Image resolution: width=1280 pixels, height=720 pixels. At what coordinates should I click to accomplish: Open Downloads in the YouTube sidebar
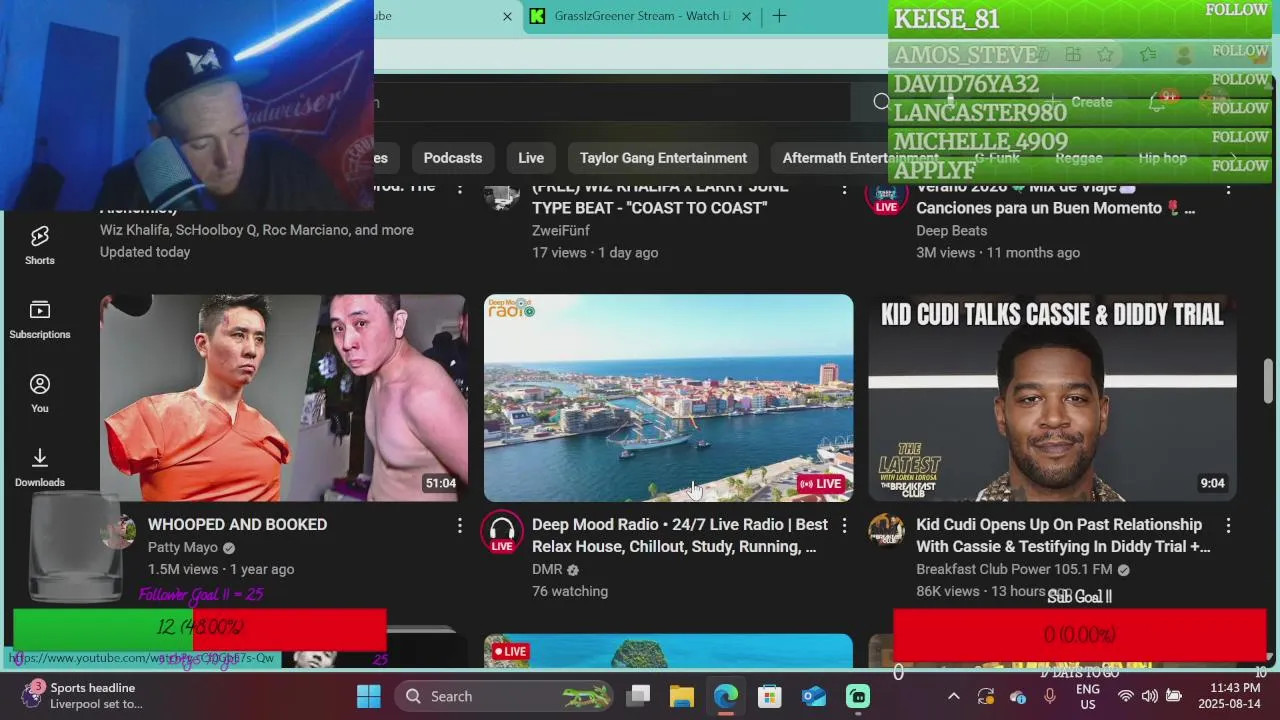pyautogui.click(x=40, y=468)
